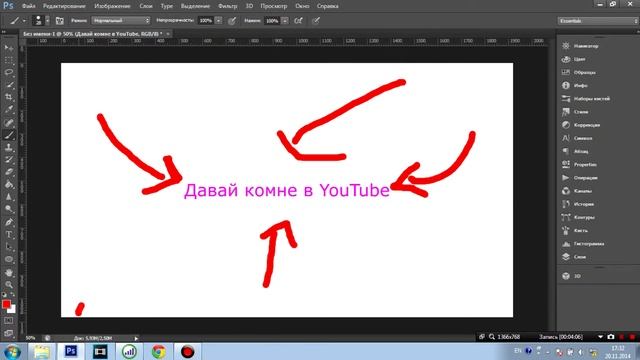Viewport: 640px width, 360px height.
Task: Open the Редактирование menu
Action: tap(64, 6)
